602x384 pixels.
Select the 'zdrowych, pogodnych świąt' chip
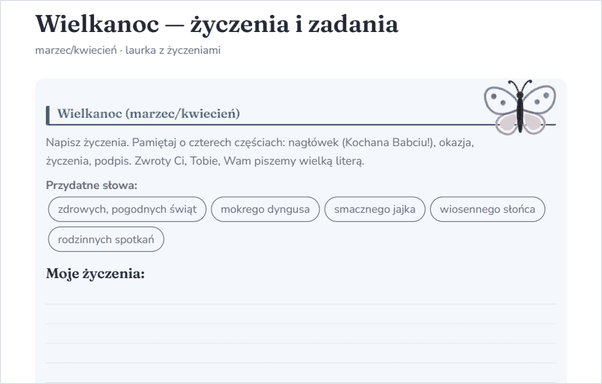[x=127, y=209]
